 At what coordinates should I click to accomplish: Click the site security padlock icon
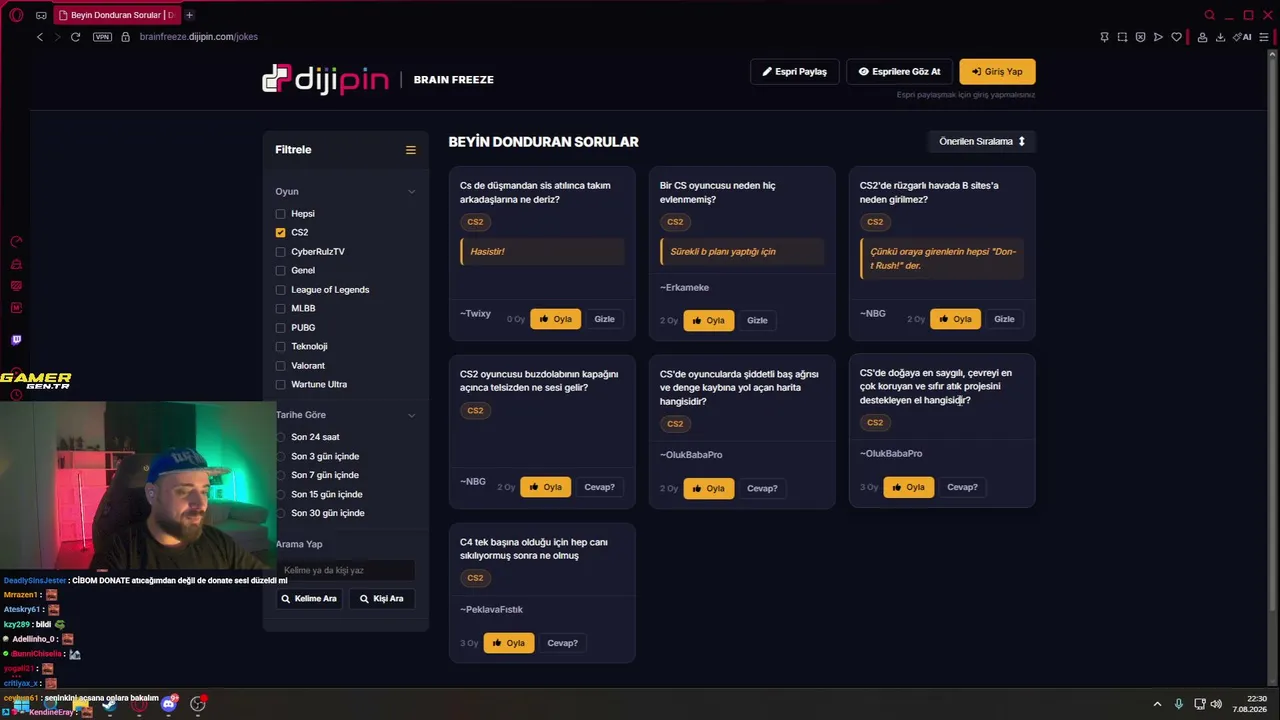[x=125, y=37]
